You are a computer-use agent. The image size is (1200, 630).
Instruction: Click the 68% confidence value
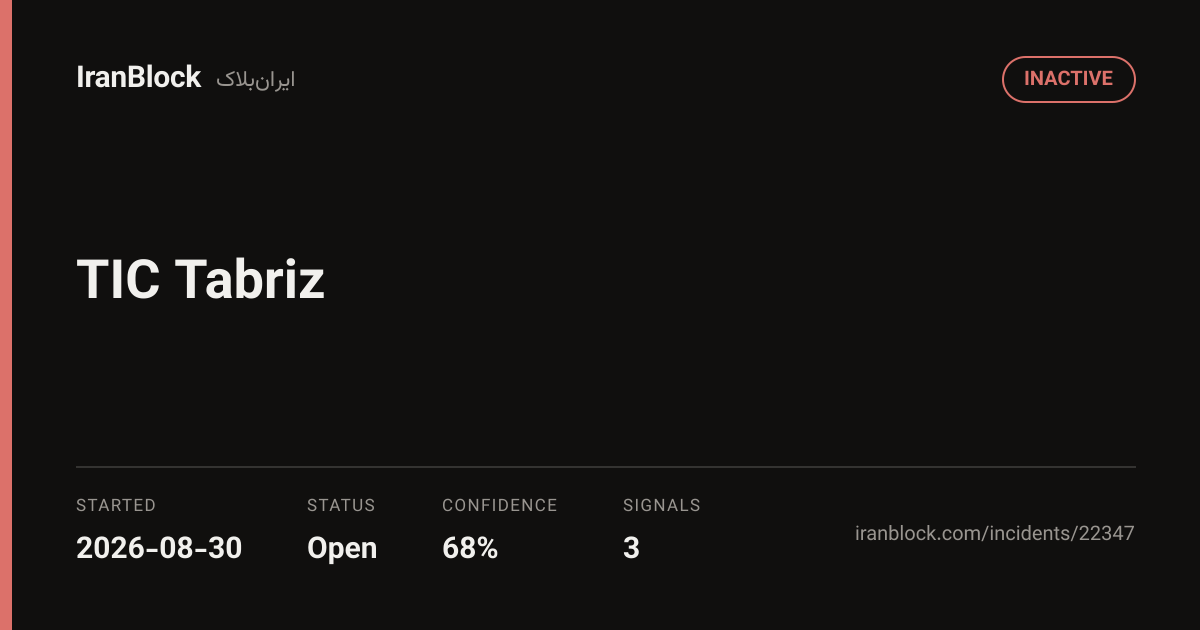tap(470, 548)
